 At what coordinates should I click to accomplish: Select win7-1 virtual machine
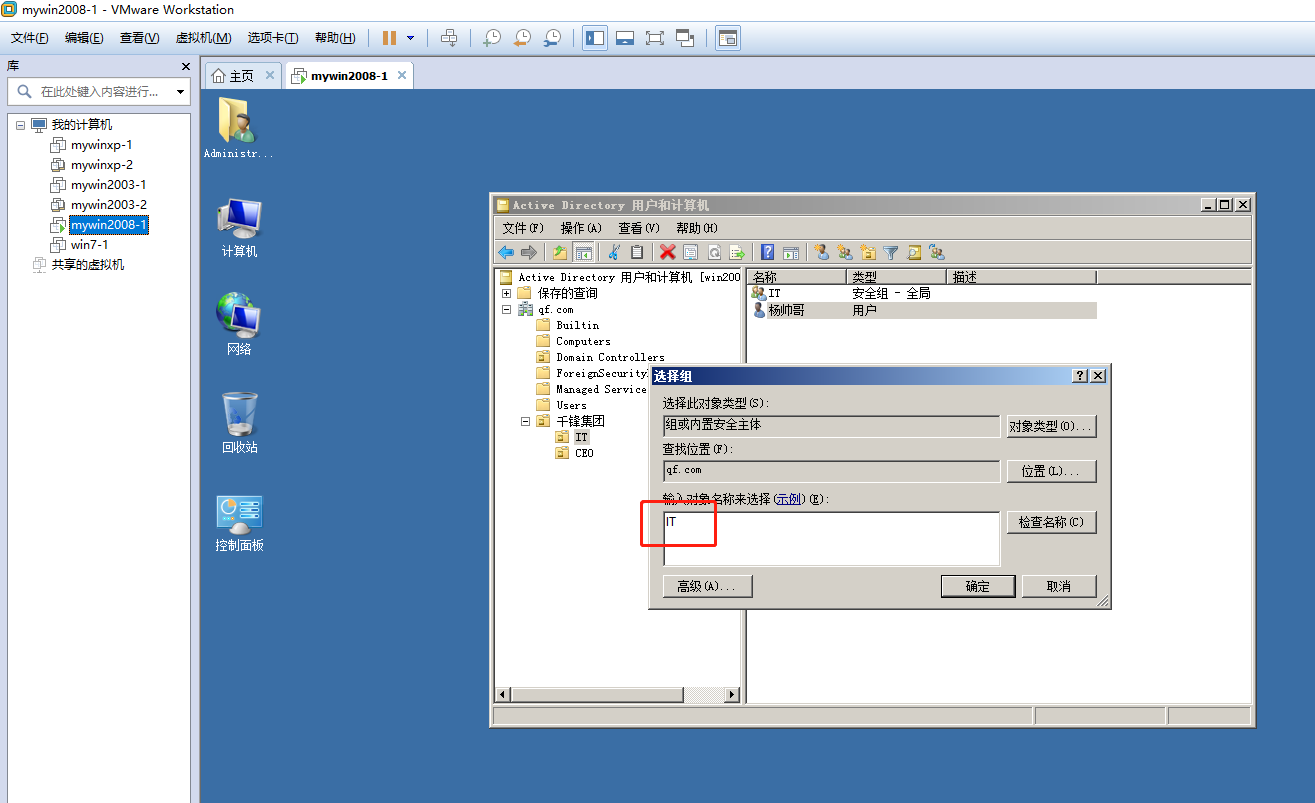coord(89,245)
